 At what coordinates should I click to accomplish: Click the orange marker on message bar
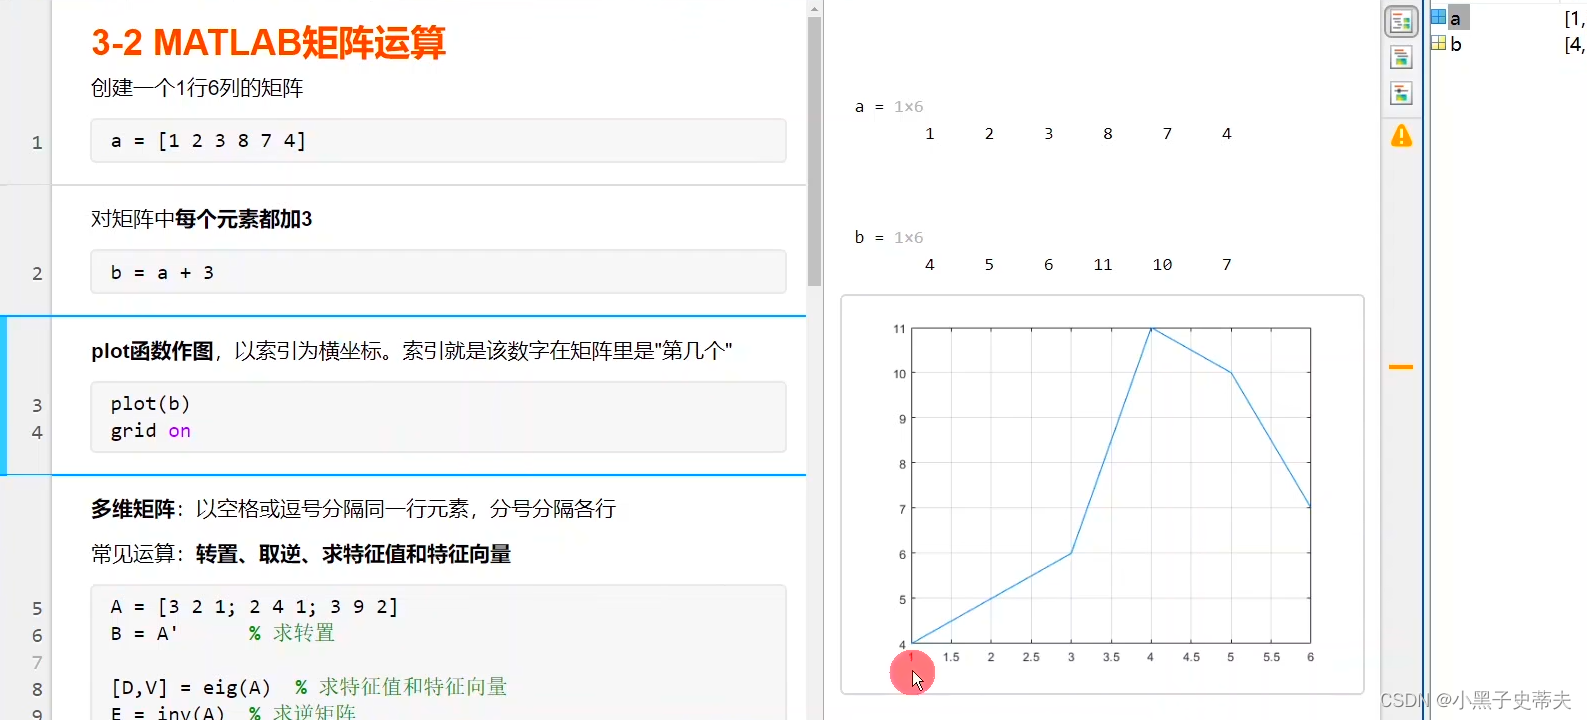(1401, 367)
